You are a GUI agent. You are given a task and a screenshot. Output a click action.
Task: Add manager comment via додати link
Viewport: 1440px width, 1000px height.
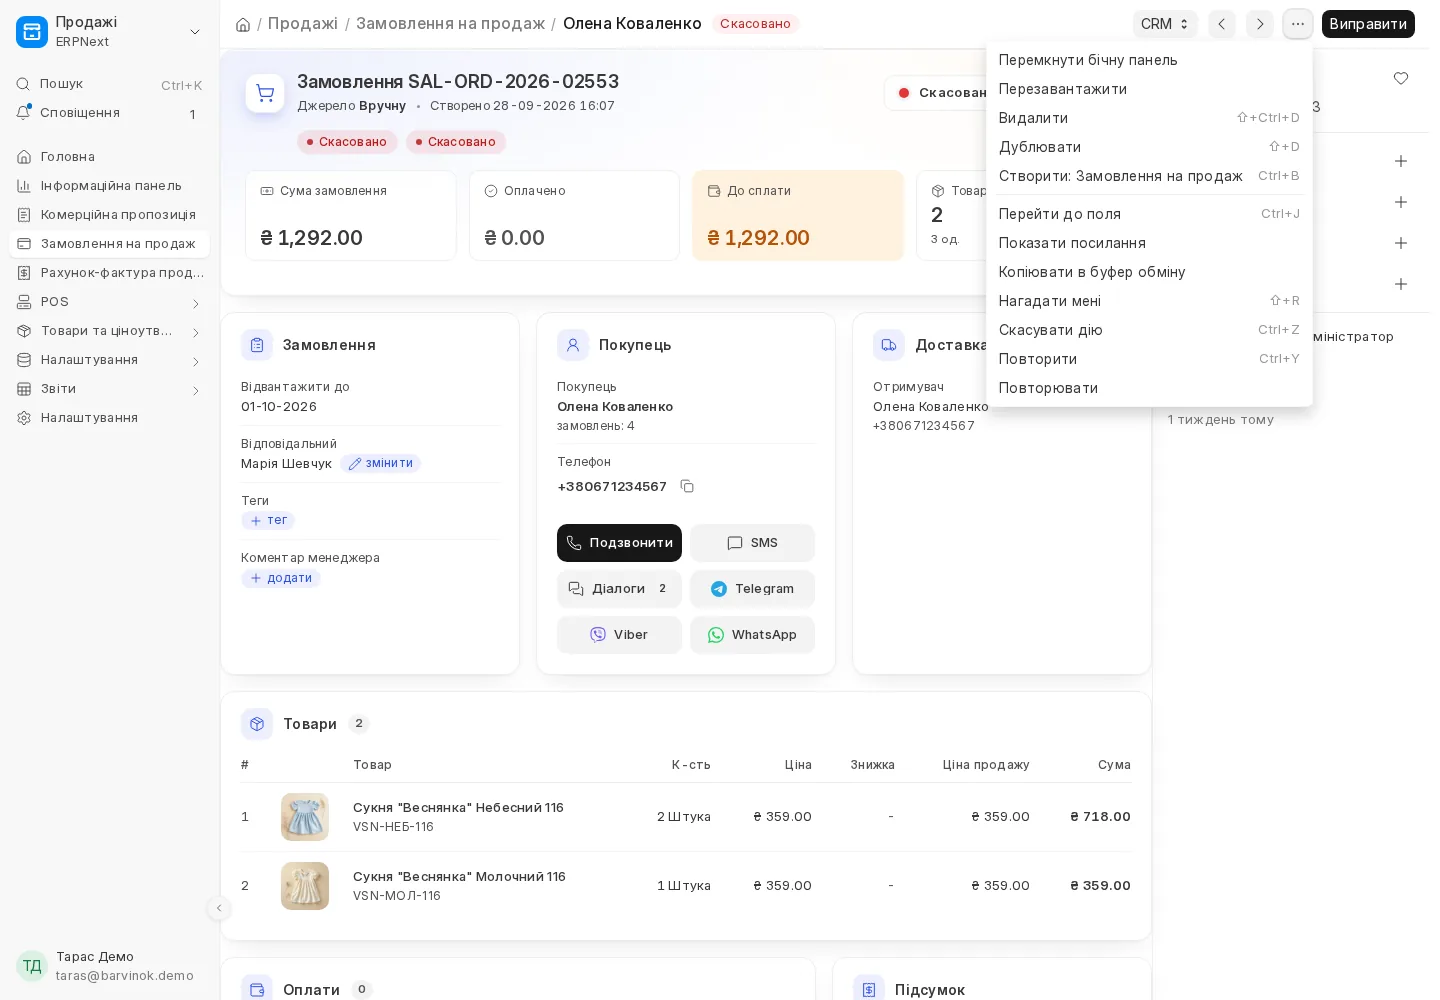[x=281, y=579]
